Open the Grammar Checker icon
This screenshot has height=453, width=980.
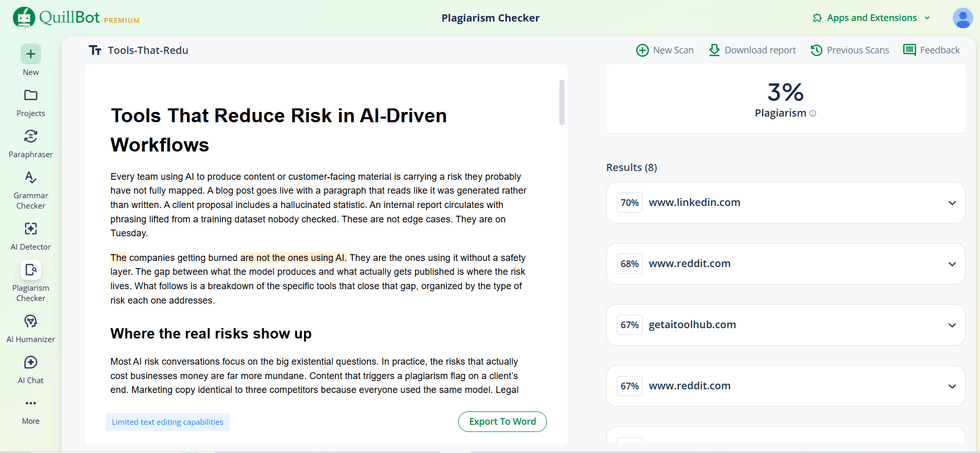pos(31,177)
